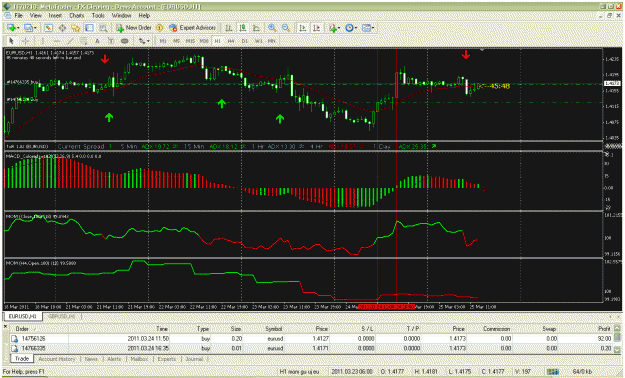Open the File menu
The width and height of the screenshot is (625, 378).
tap(18, 16)
